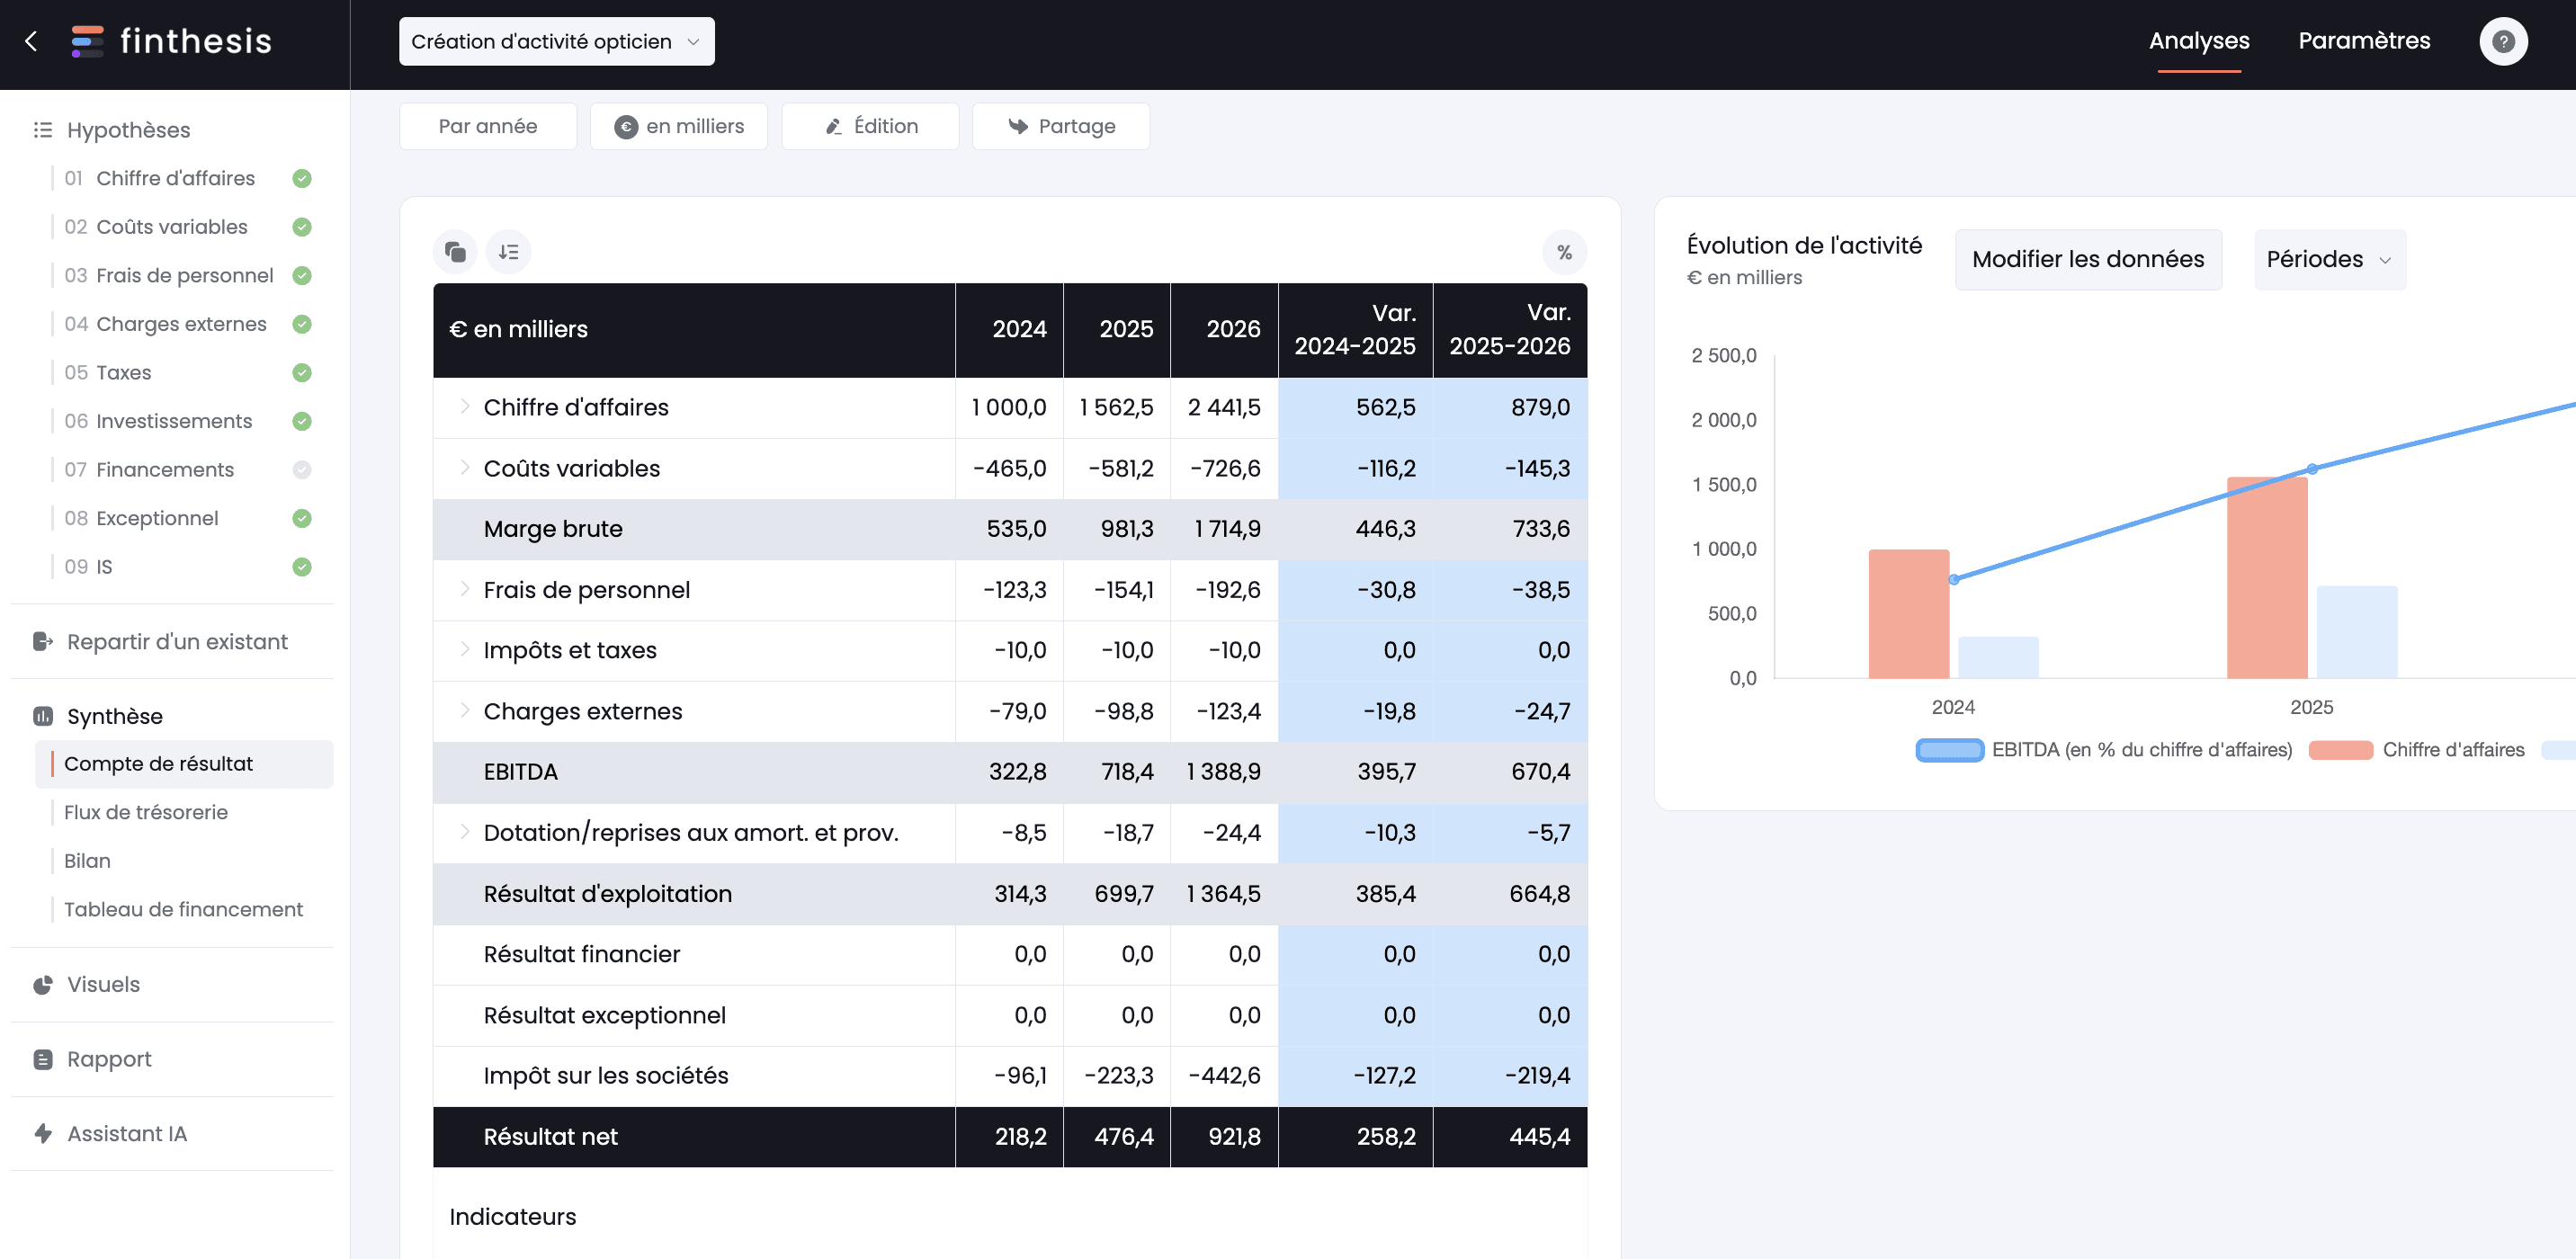Viewport: 2576px width, 1259px height.
Task: Click the Partage button
Action: [1060, 127]
